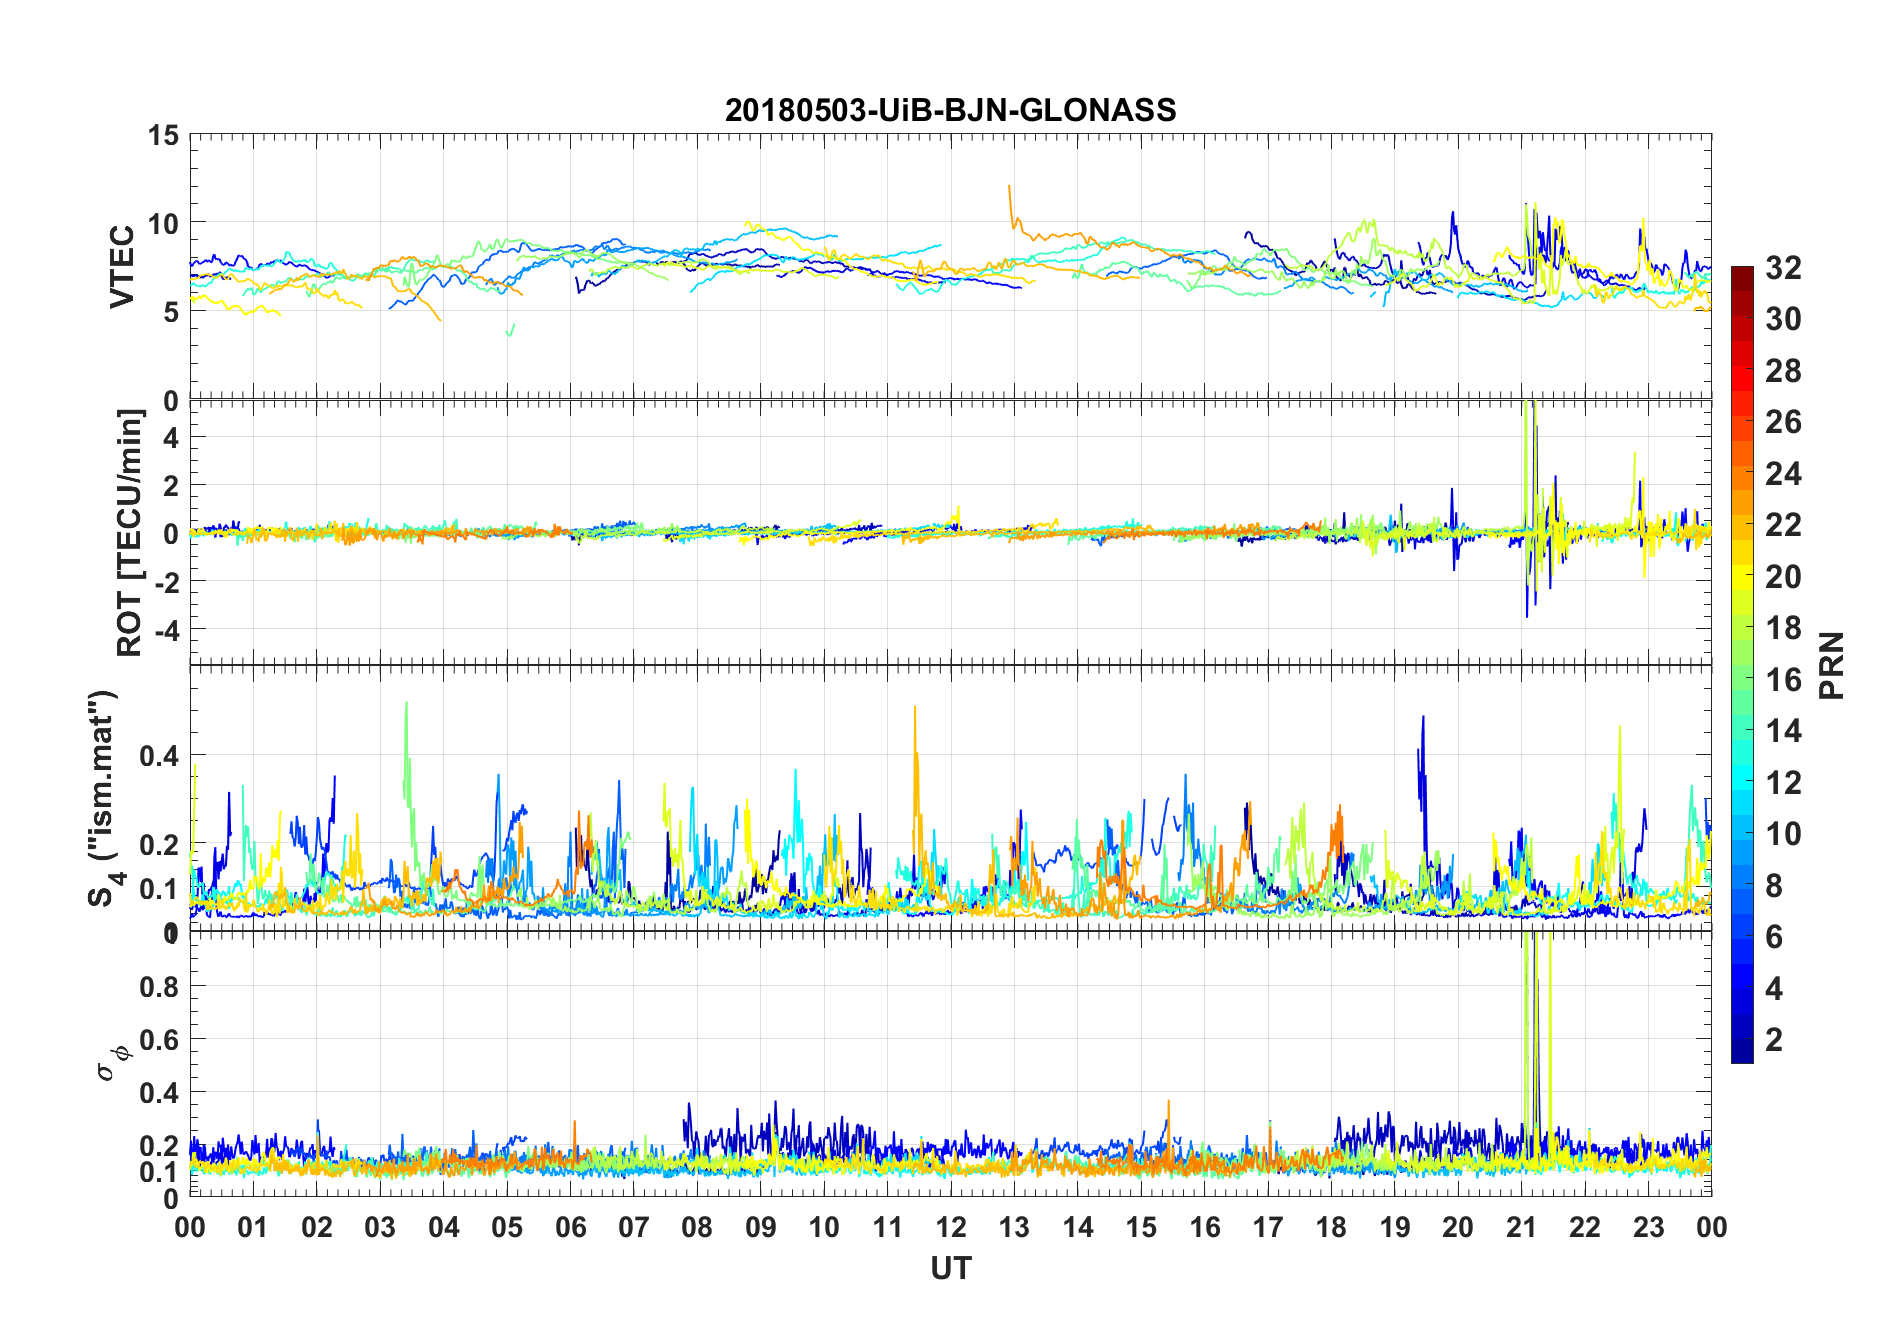This screenshot has width=1902, height=1330.
Task: Click the sigma phi tick label 0.8
Action: point(158,986)
